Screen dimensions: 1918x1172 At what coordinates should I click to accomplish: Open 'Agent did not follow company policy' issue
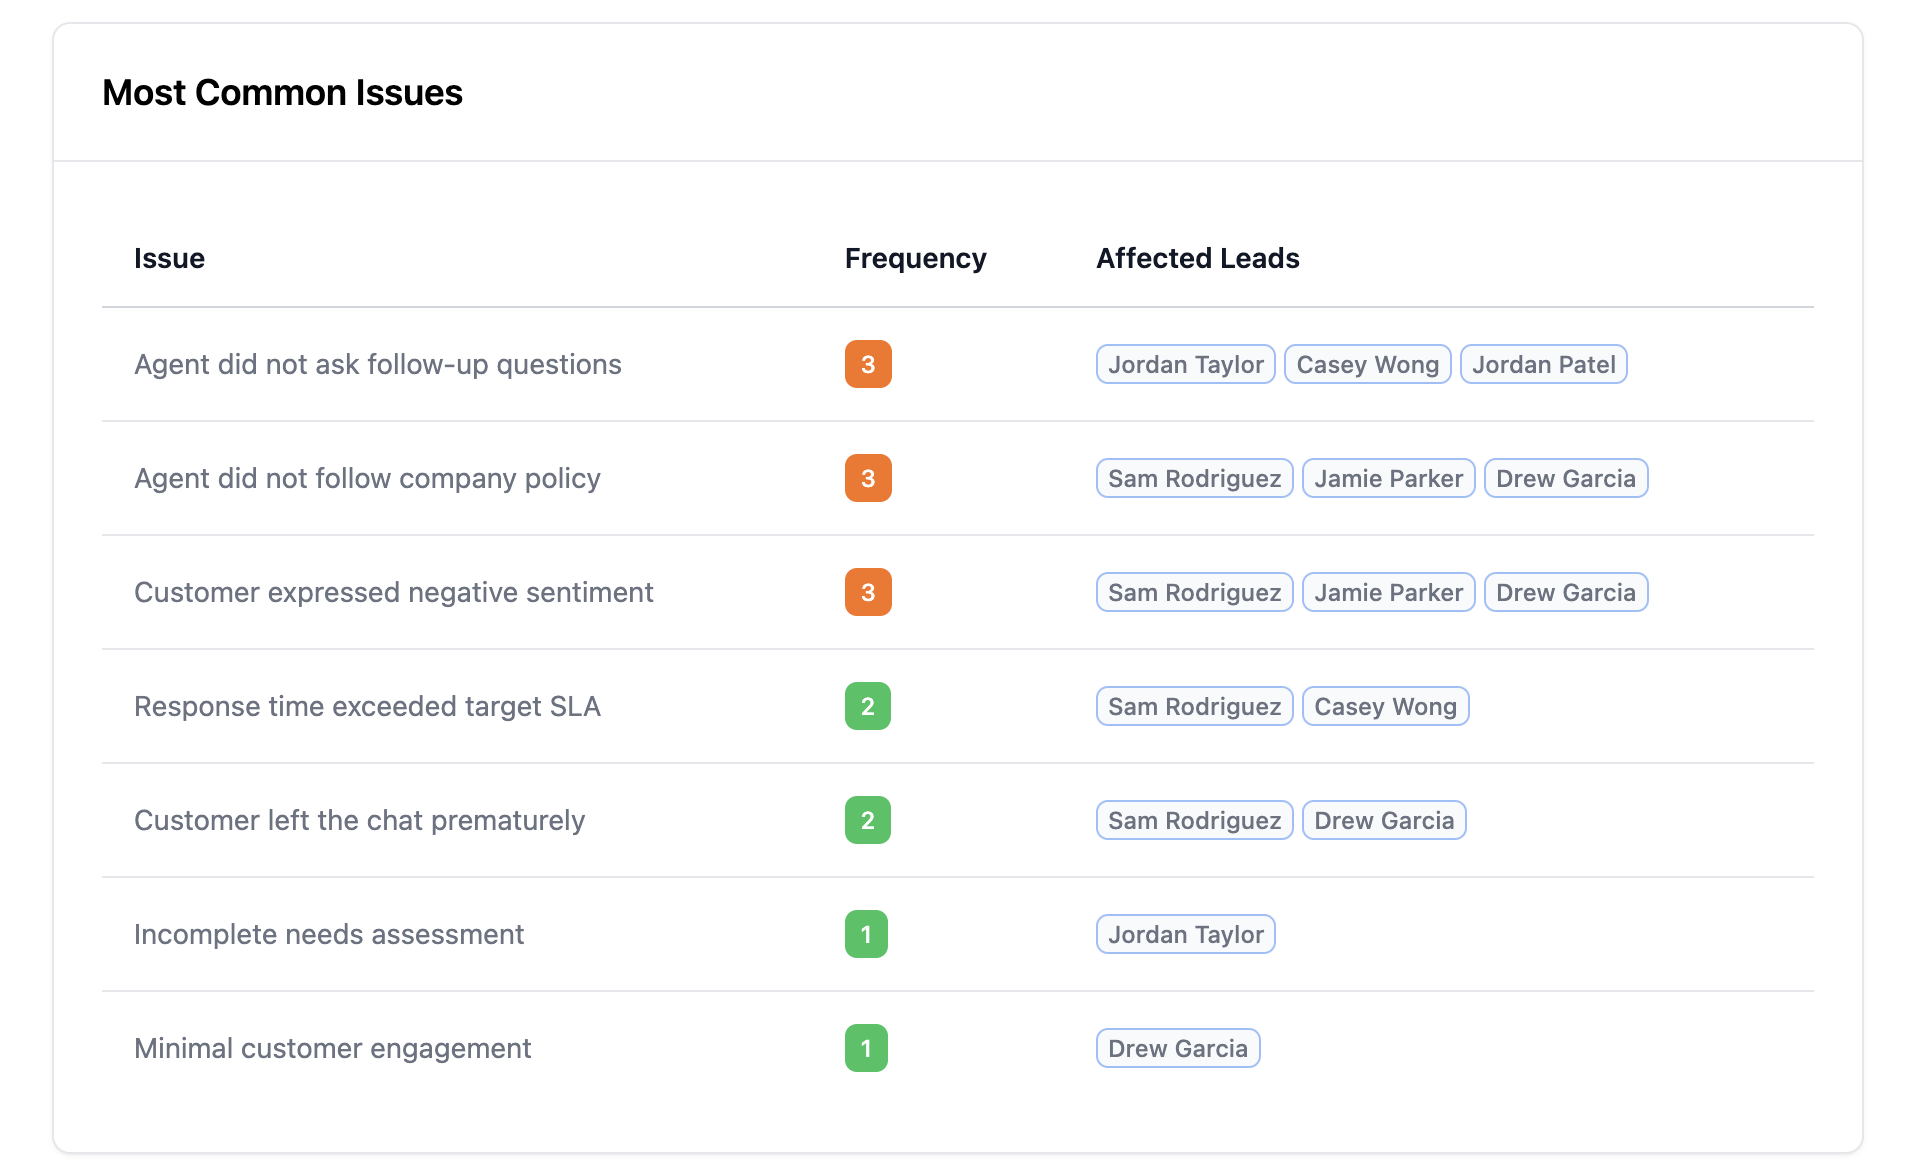[367, 479]
